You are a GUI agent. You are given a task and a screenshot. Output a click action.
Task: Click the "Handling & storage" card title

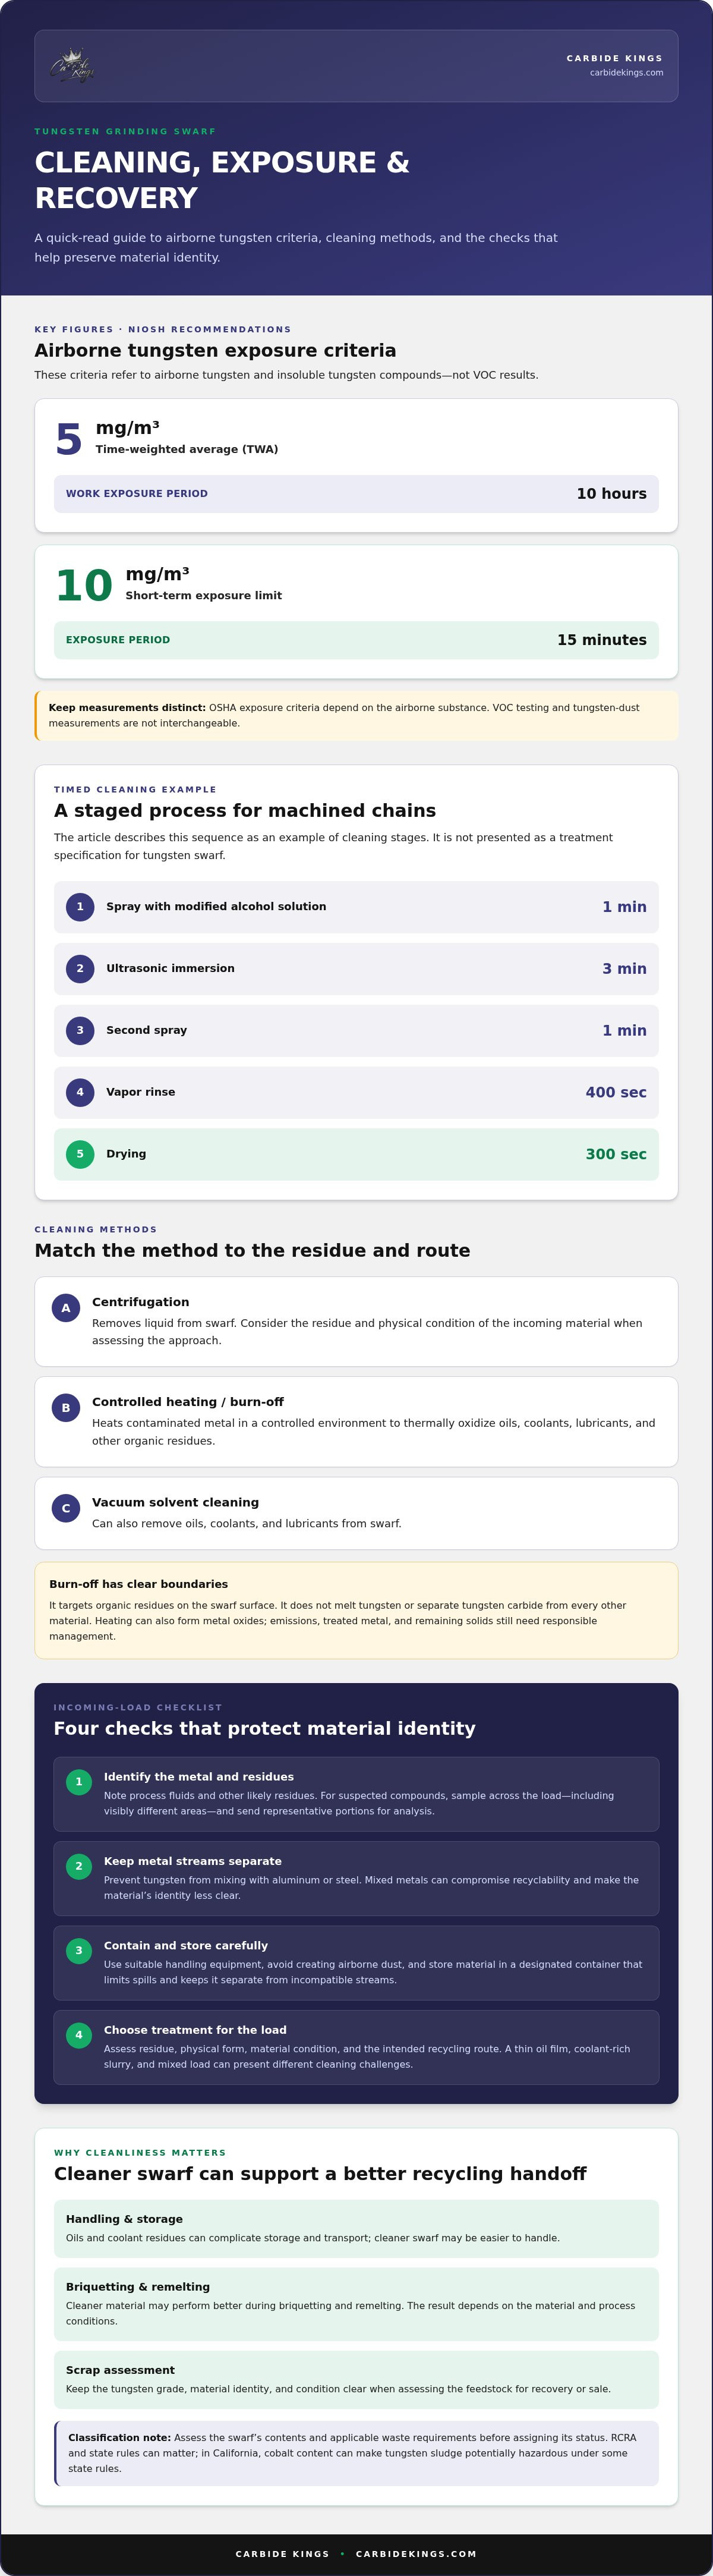pyautogui.click(x=124, y=2219)
